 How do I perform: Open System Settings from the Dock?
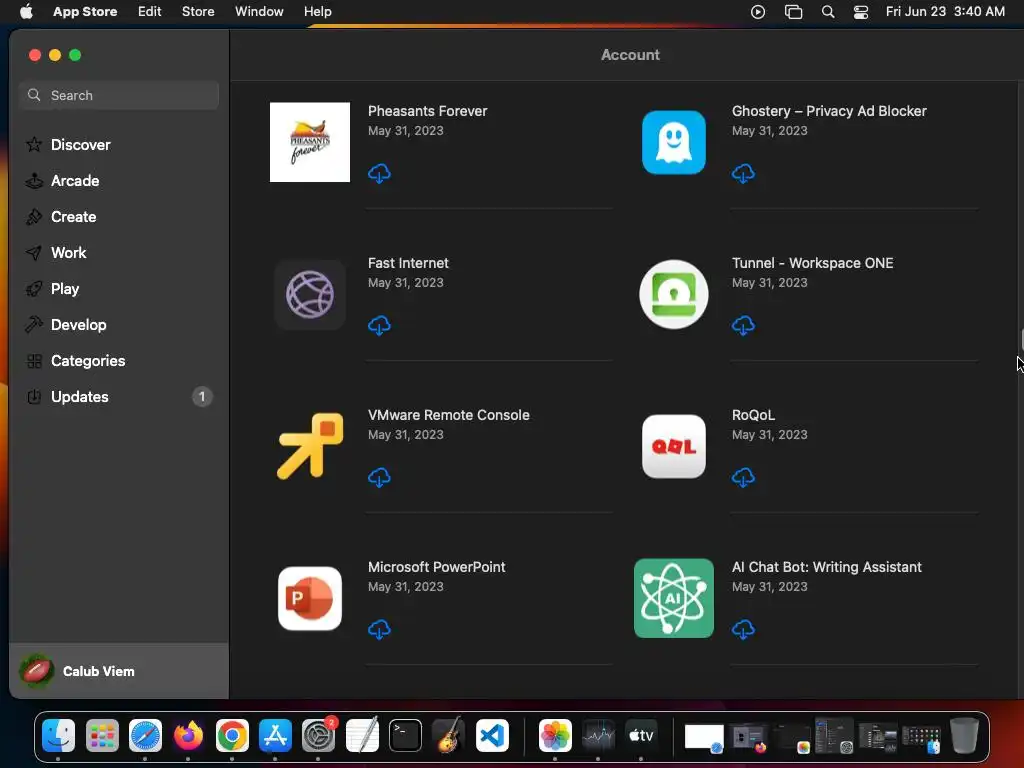click(x=319, y=736)
